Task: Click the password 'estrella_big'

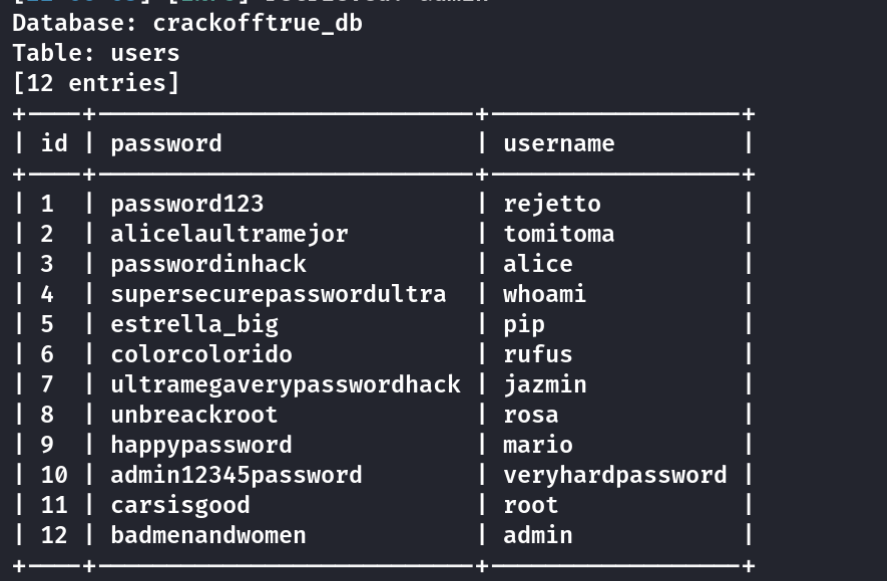Action: [195, 325]
